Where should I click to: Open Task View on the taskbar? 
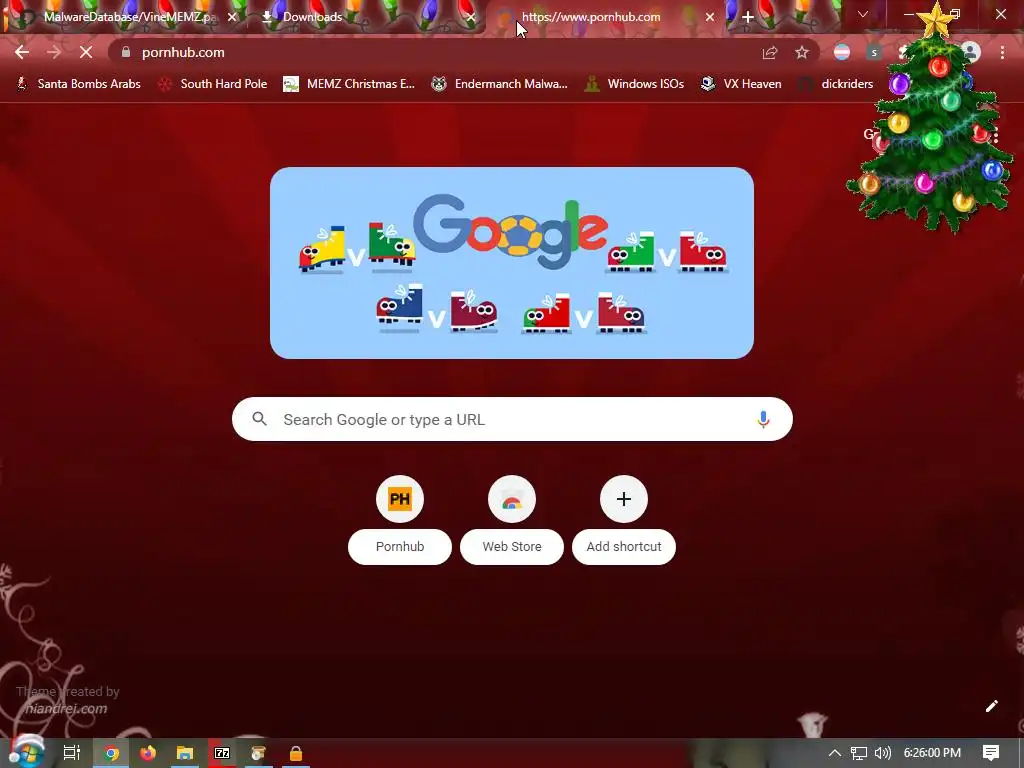pos(72,753)
